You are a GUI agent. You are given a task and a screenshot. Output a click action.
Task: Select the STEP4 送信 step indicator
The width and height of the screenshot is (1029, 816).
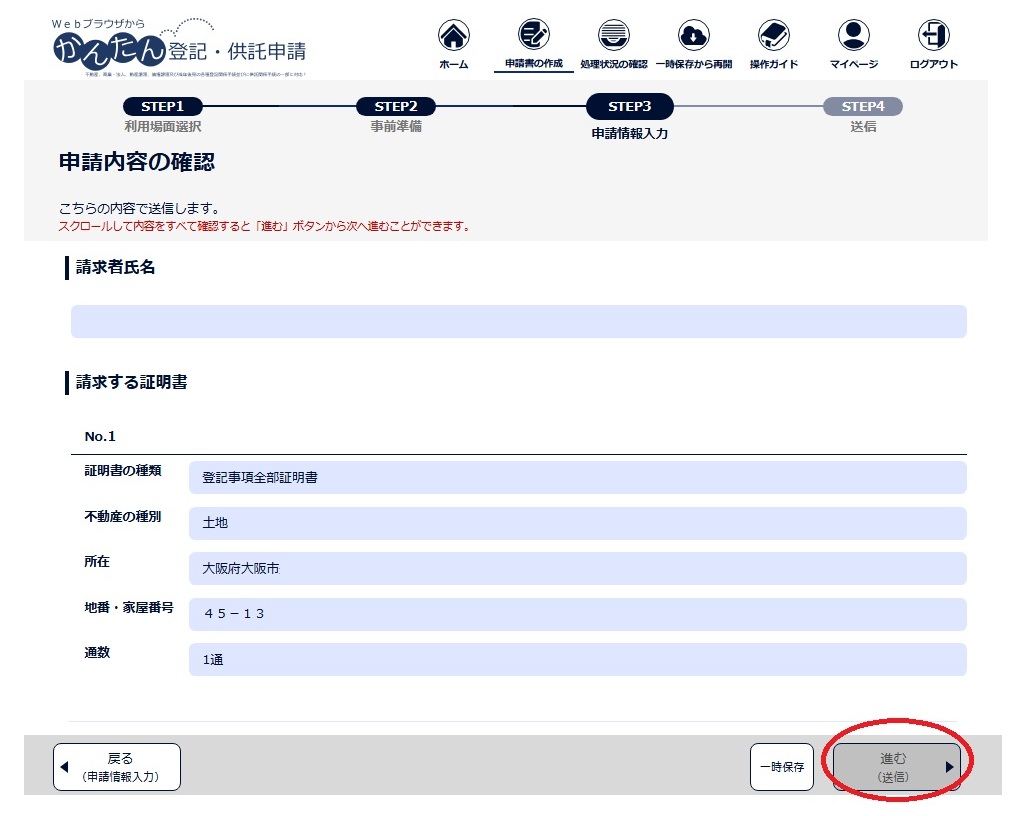click(864, 106)
